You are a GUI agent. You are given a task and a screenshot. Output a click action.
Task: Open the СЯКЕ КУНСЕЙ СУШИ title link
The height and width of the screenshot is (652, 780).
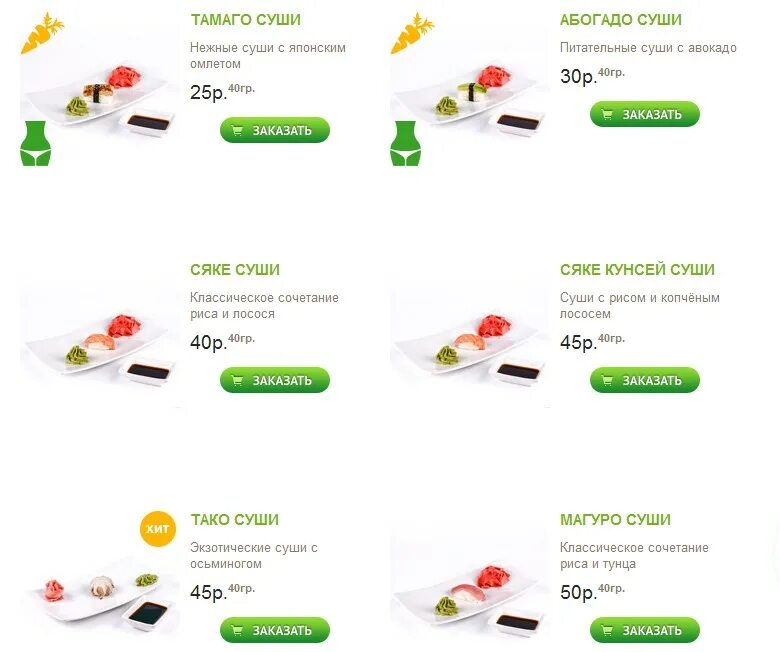point(637,270)
